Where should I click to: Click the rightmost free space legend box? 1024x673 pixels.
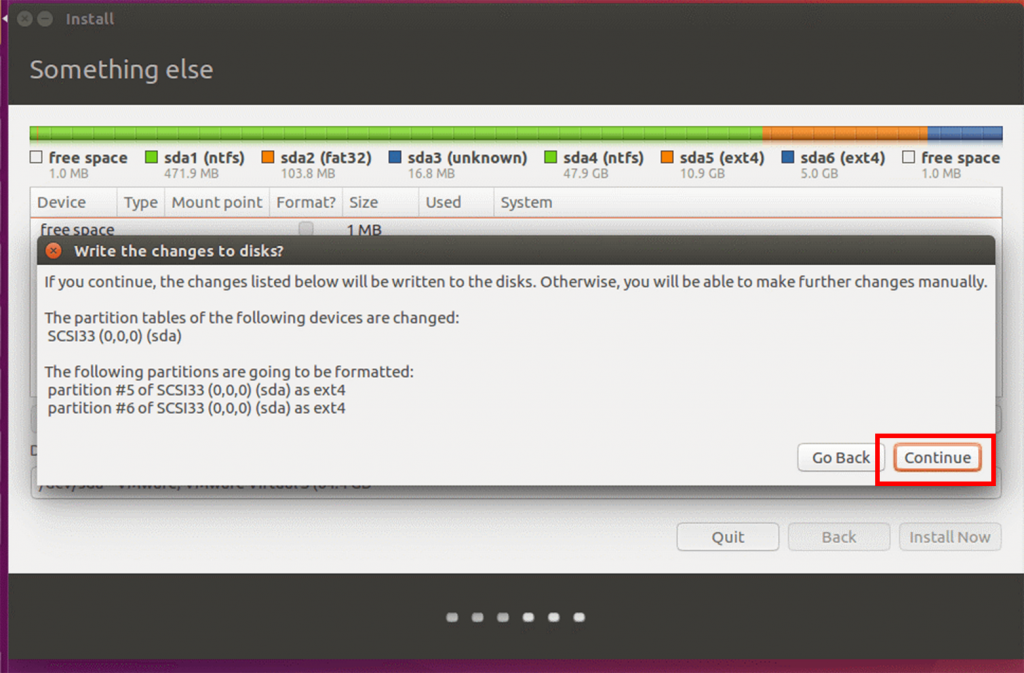point(909,157)
